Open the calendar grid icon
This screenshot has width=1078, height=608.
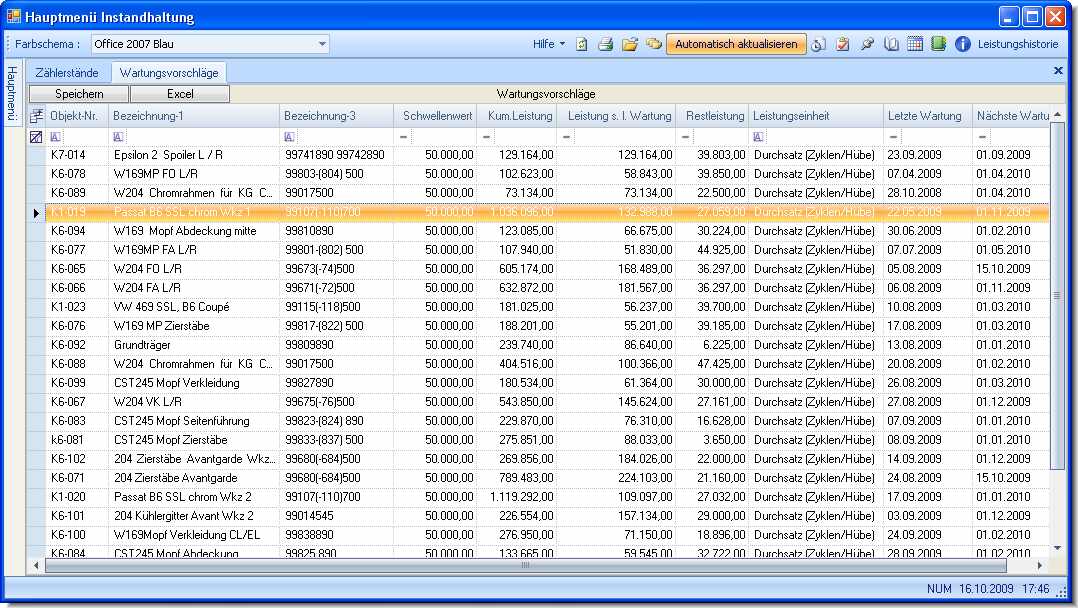915,44
